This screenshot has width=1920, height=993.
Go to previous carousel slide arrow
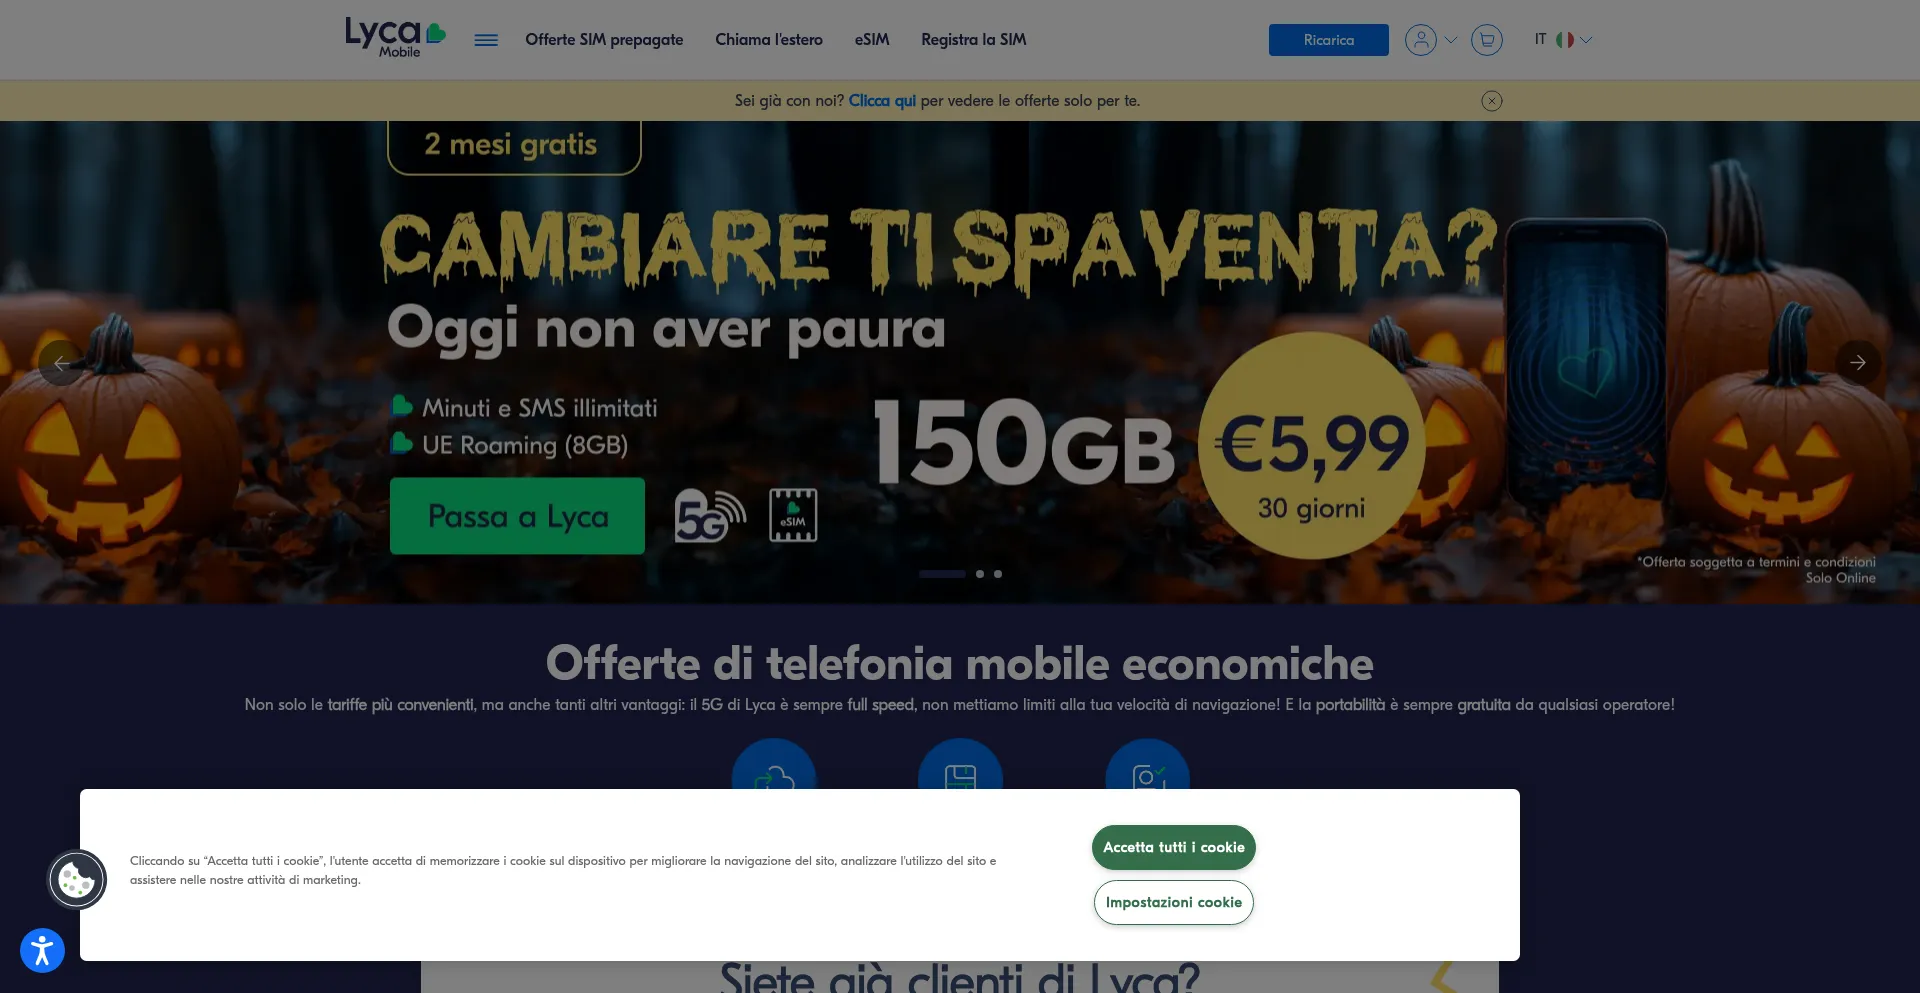coord(61,363)
